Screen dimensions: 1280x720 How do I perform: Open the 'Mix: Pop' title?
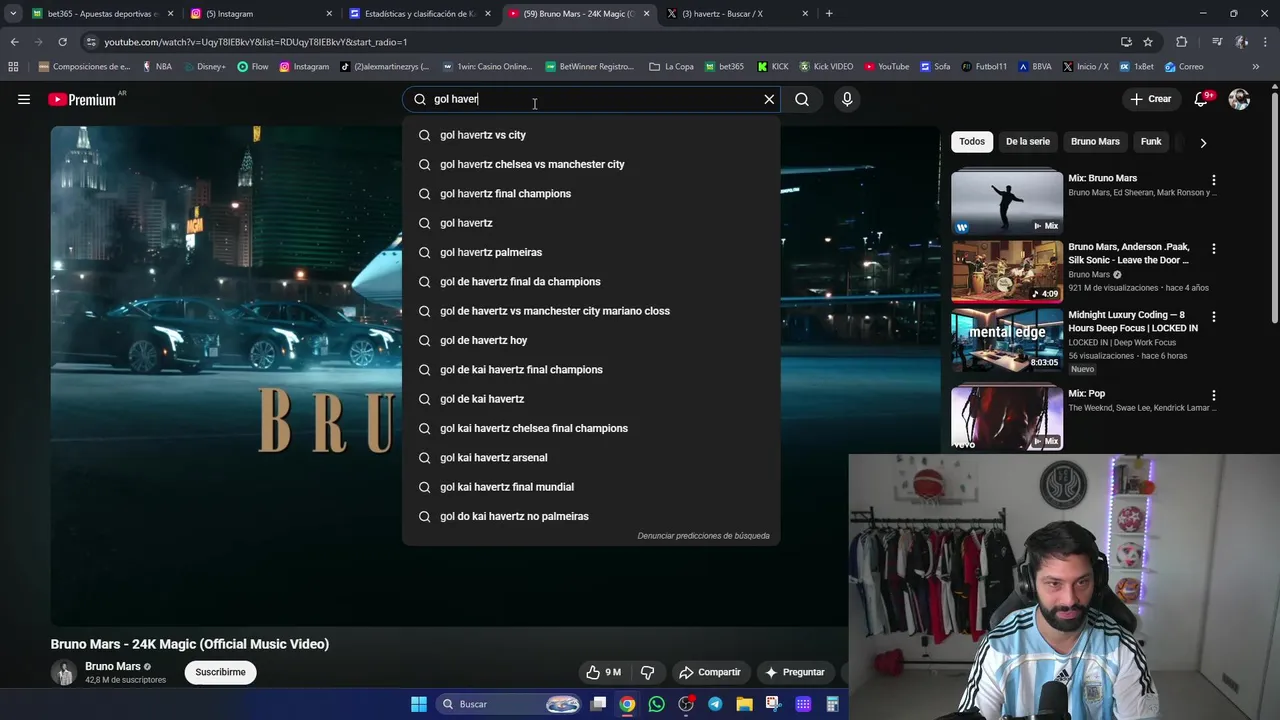1086,394
